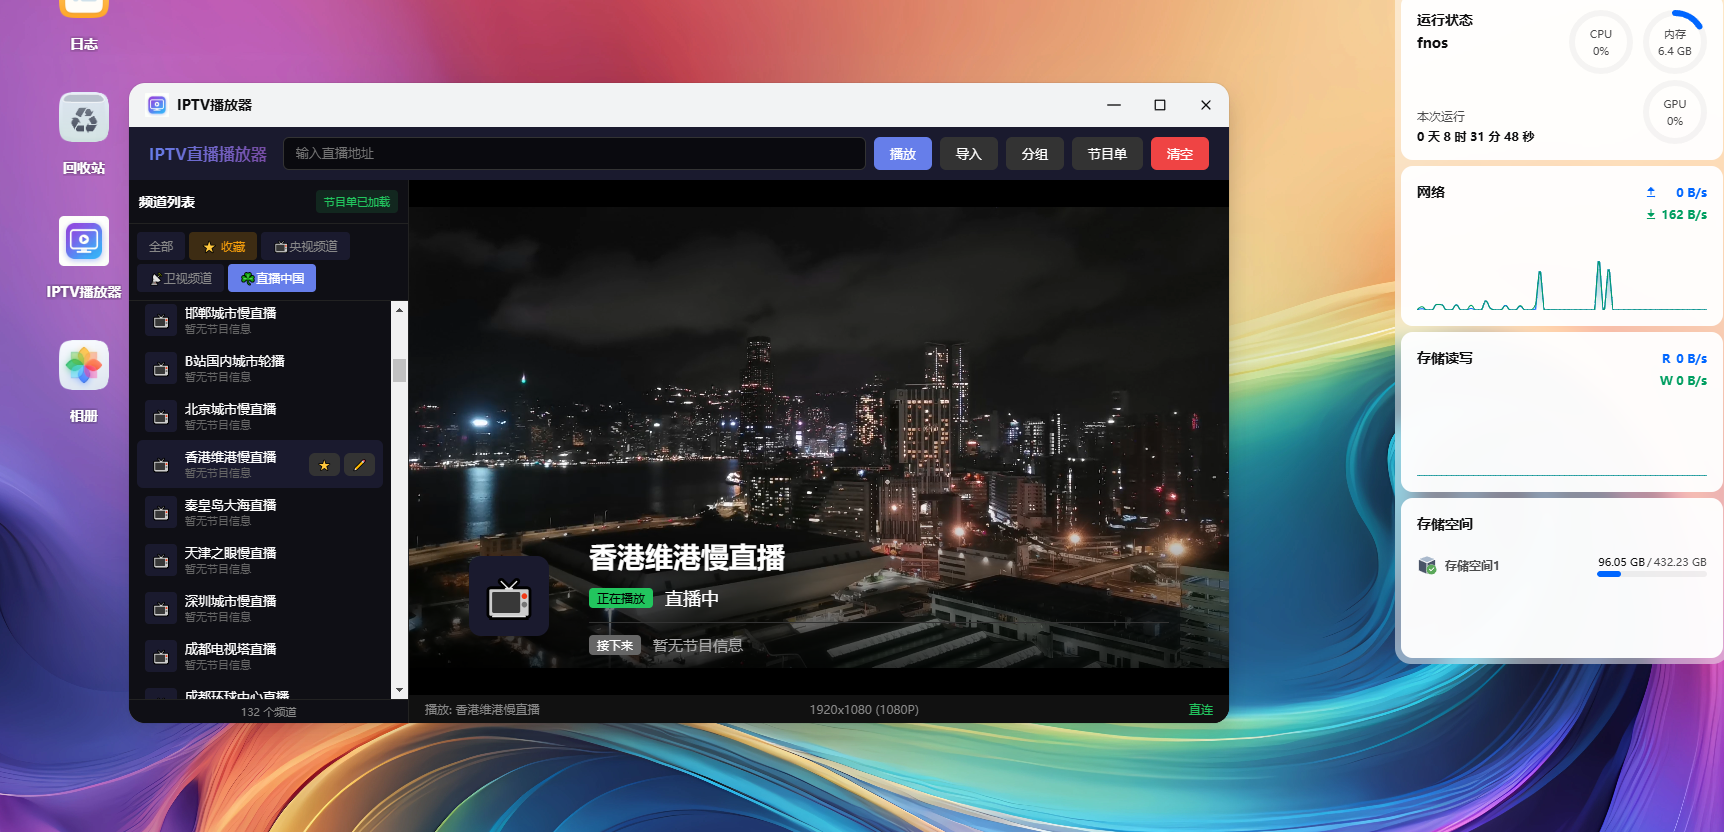Favorite the 香港维港慢直播 channel with the star
The height and width of the screenshot is (832, 1724).
coord(324,465)
